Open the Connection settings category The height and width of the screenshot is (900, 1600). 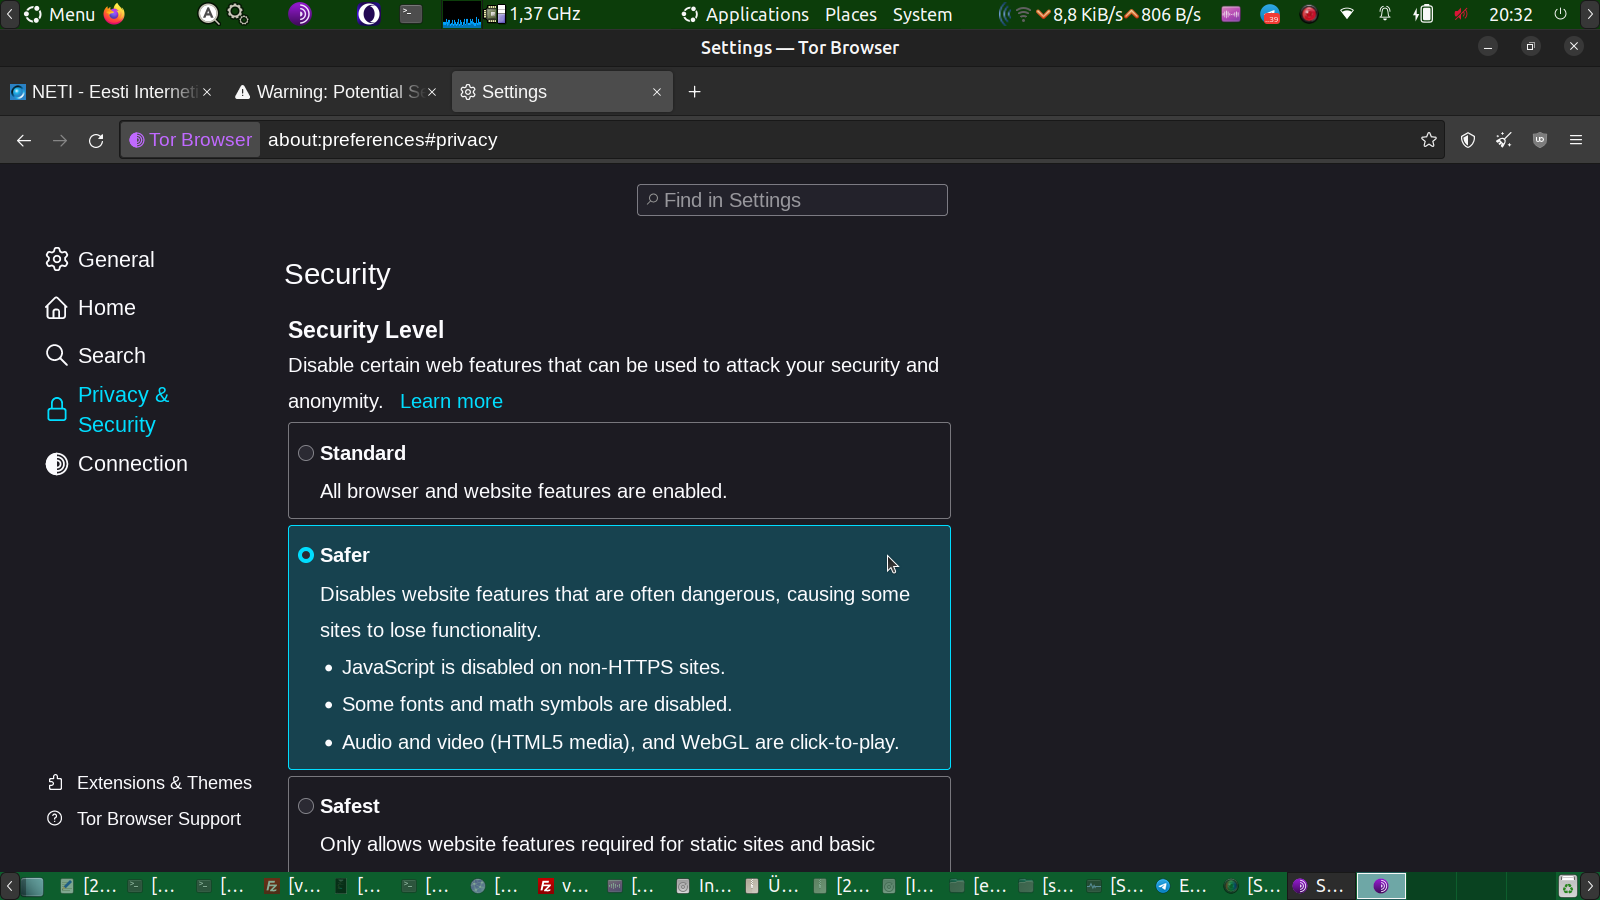(x=116, y=464)
